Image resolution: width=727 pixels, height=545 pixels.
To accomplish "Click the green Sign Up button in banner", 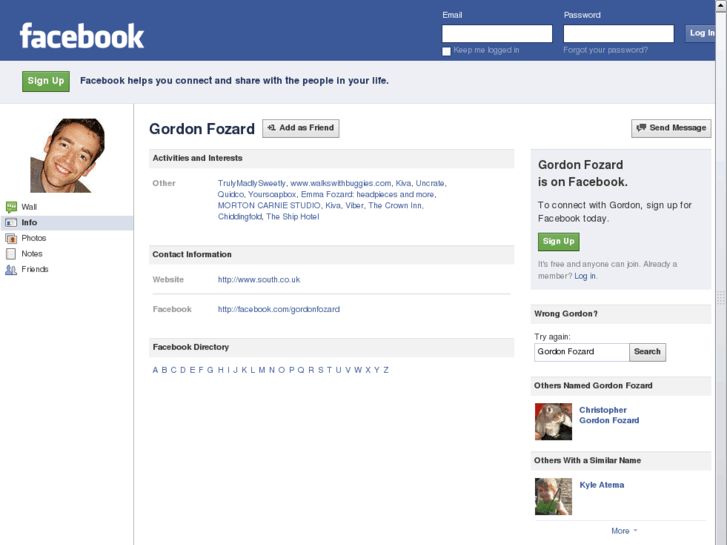I will (46, 81).
